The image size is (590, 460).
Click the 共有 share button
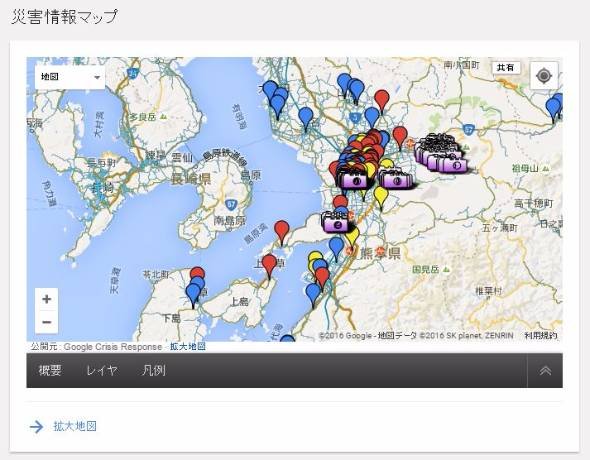(506, 68)
